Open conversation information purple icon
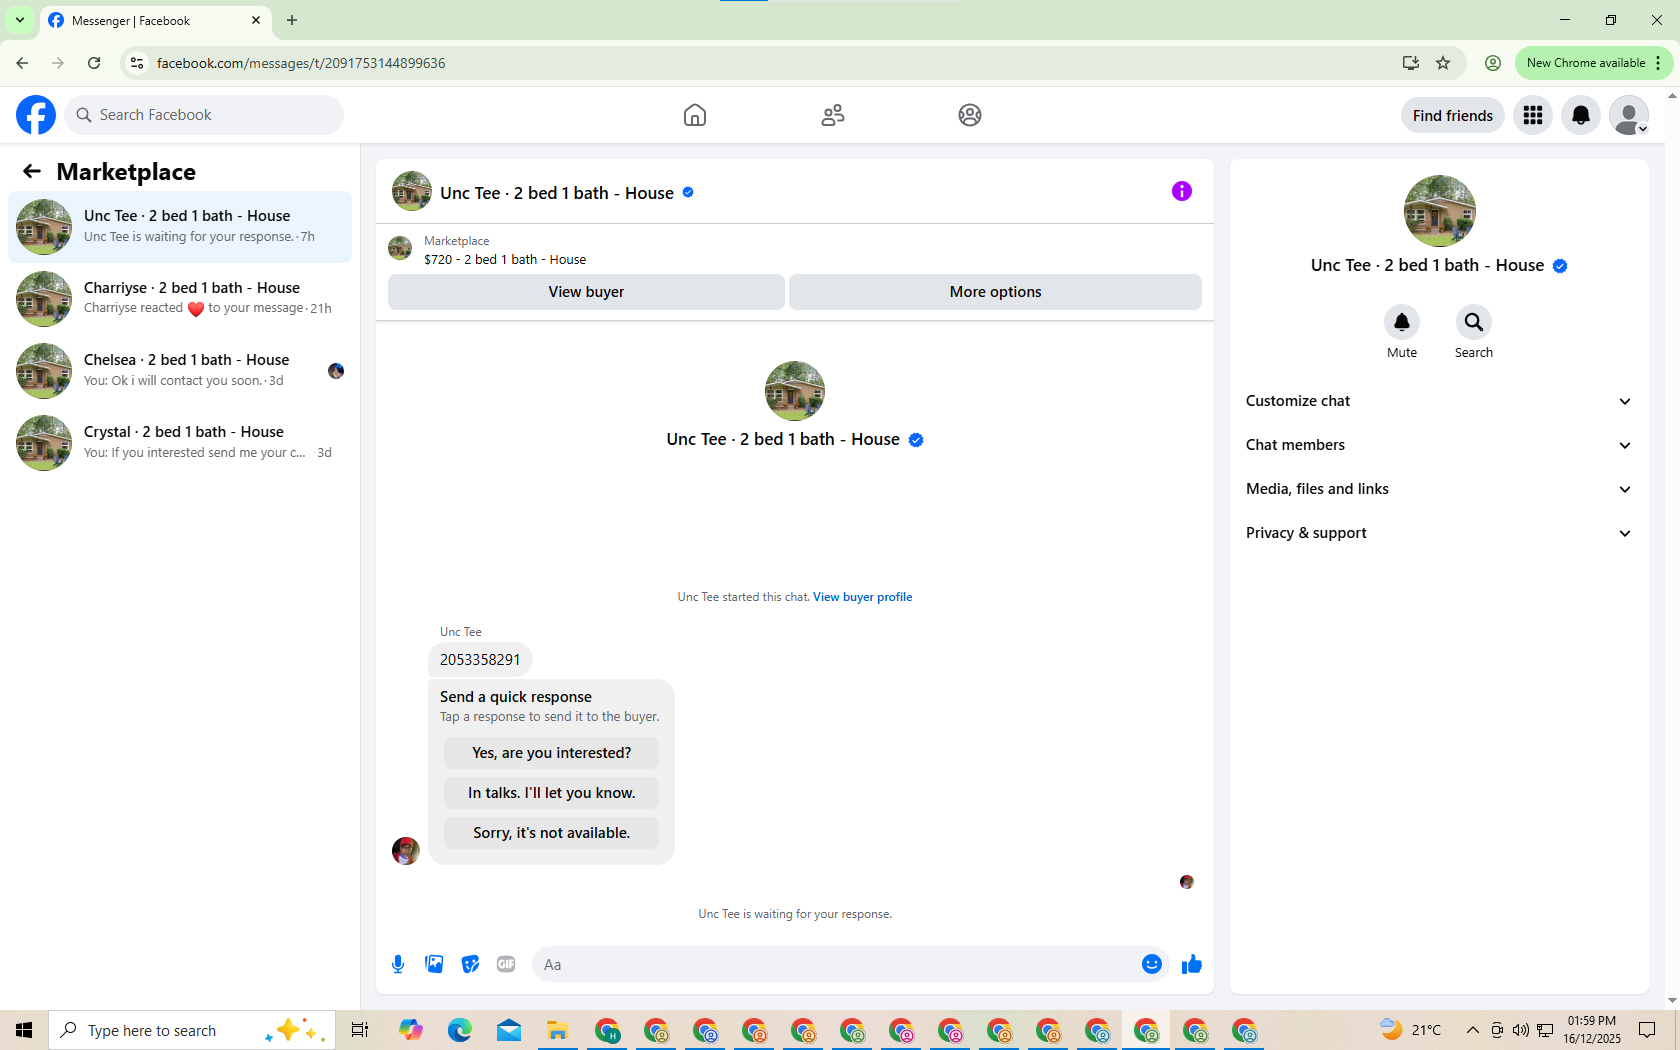Viewport: 1680px width, 1050px height. (1182, 191)
